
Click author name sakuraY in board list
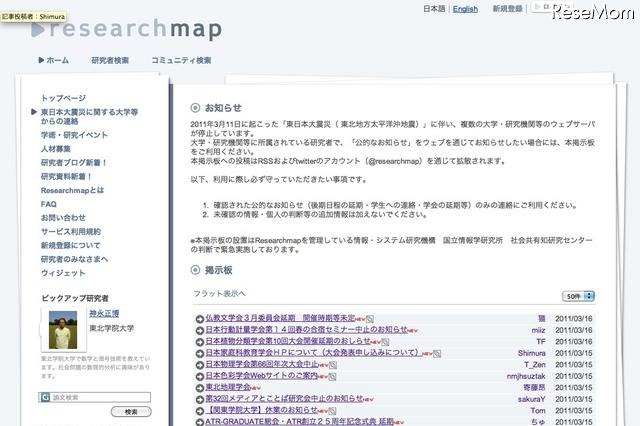tap(531, 399)
